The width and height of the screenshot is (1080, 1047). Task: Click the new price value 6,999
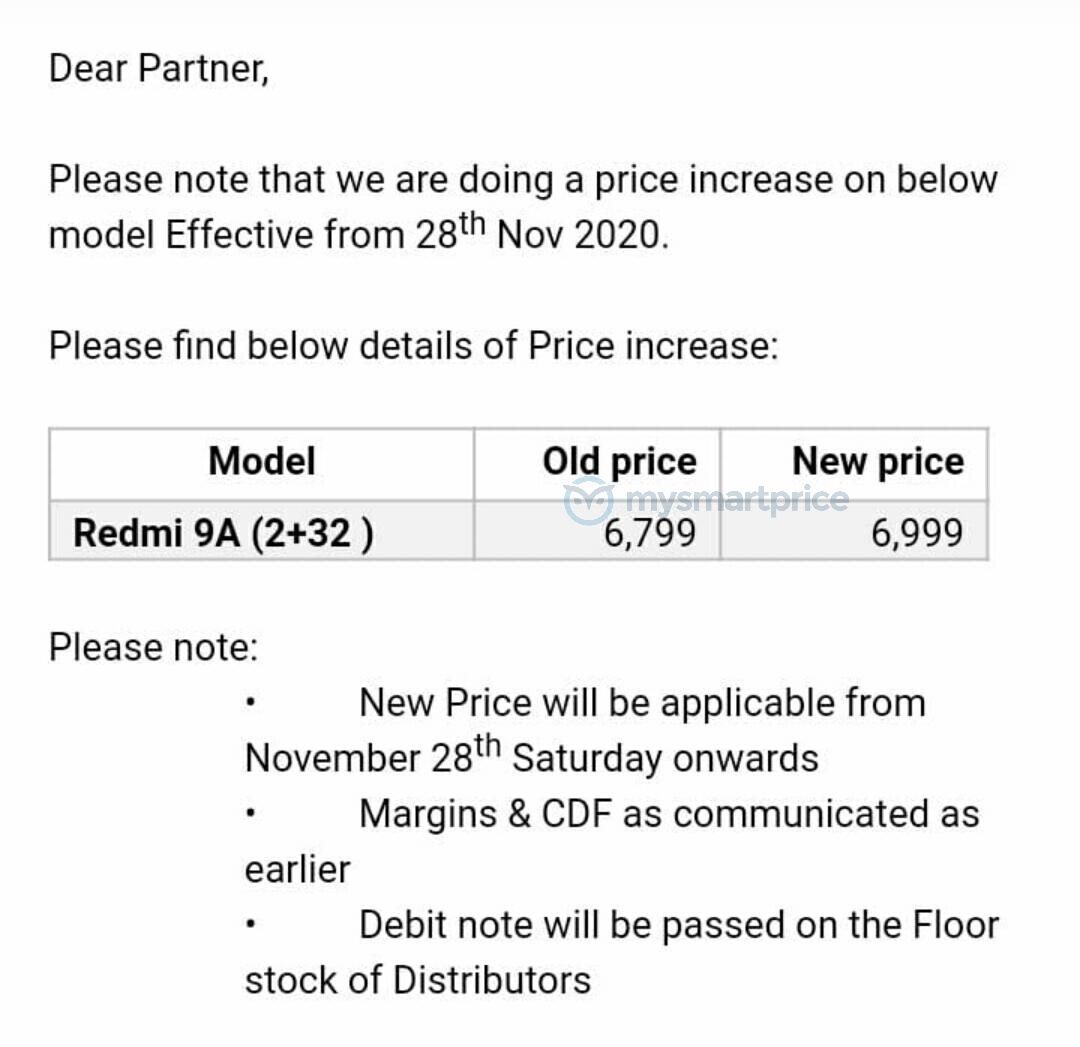[x=917, y=534]
